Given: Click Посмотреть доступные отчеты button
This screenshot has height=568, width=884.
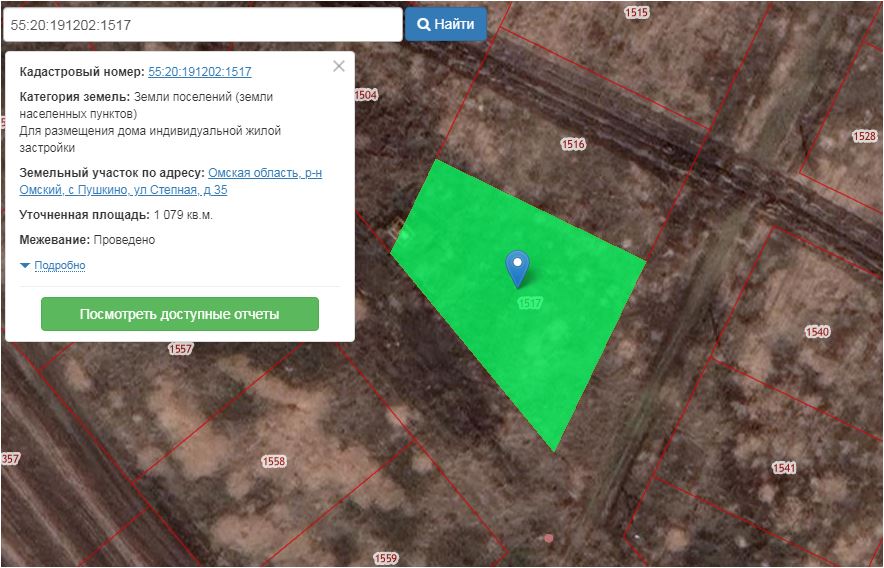Looking at the screenshot, I should [x=180, y=314].
